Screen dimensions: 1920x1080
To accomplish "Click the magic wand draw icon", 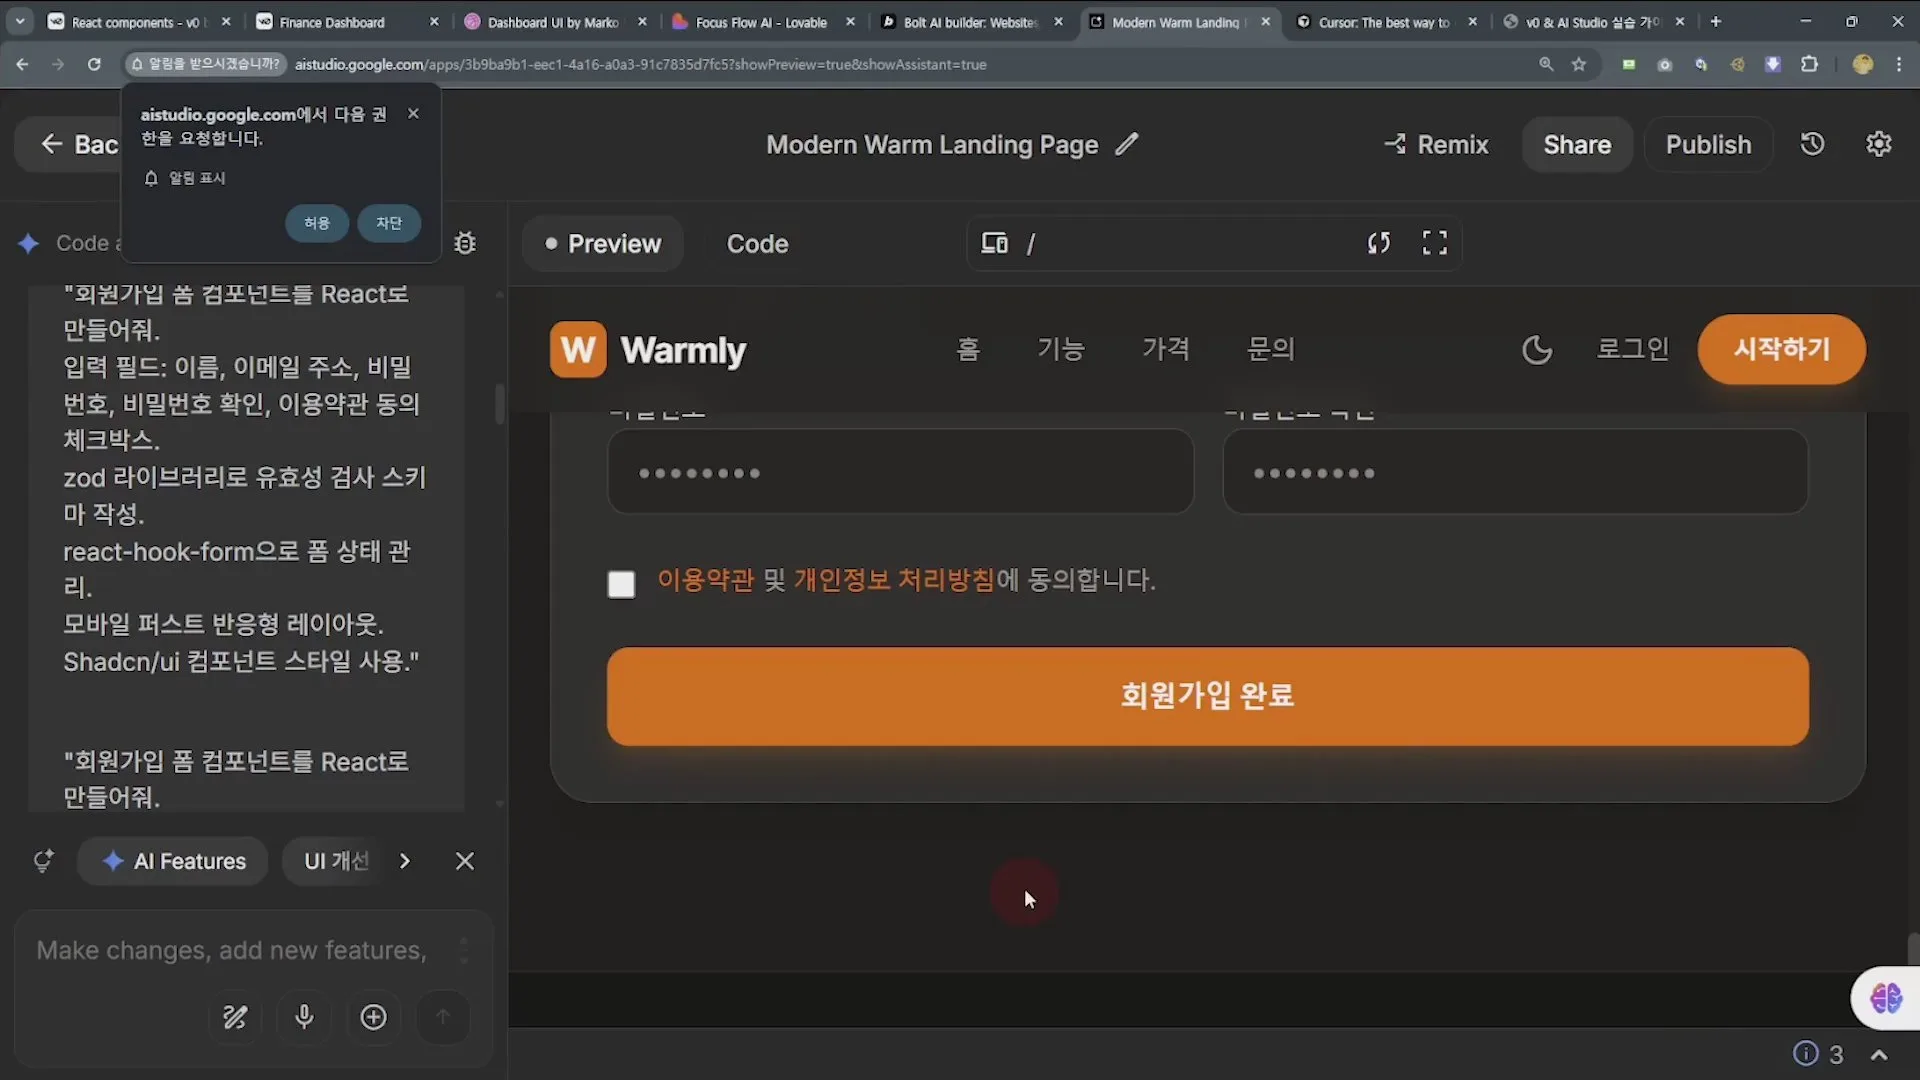I will point(235,1017).
